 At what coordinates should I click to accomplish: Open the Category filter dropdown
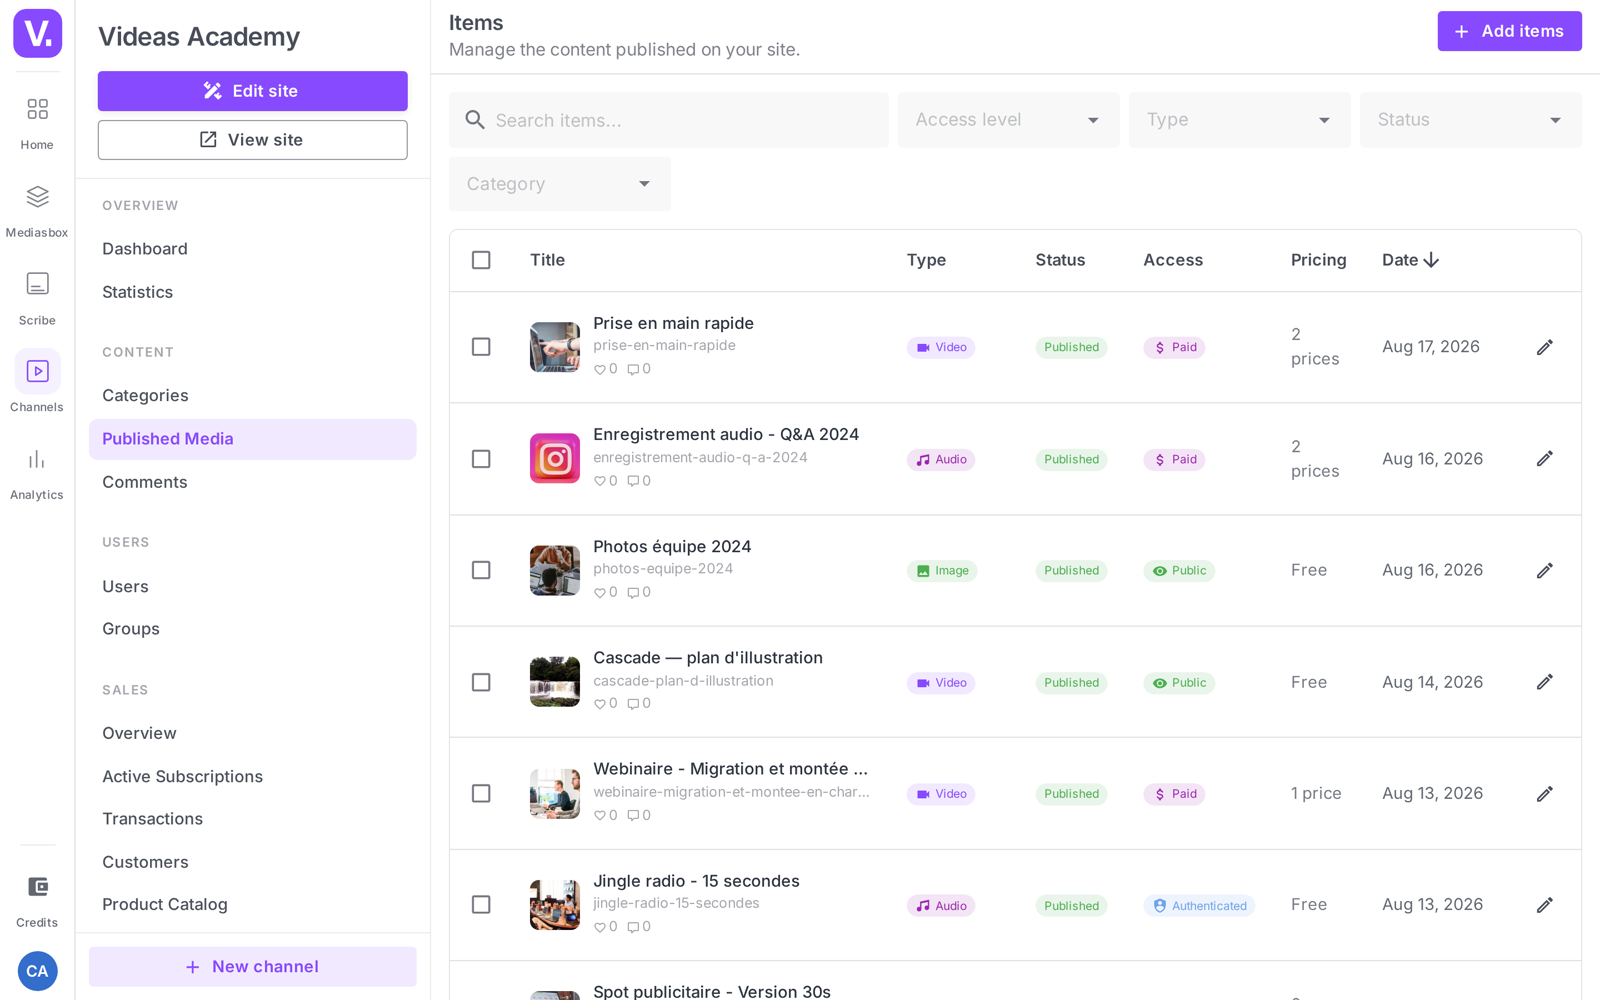click(559, 184)
